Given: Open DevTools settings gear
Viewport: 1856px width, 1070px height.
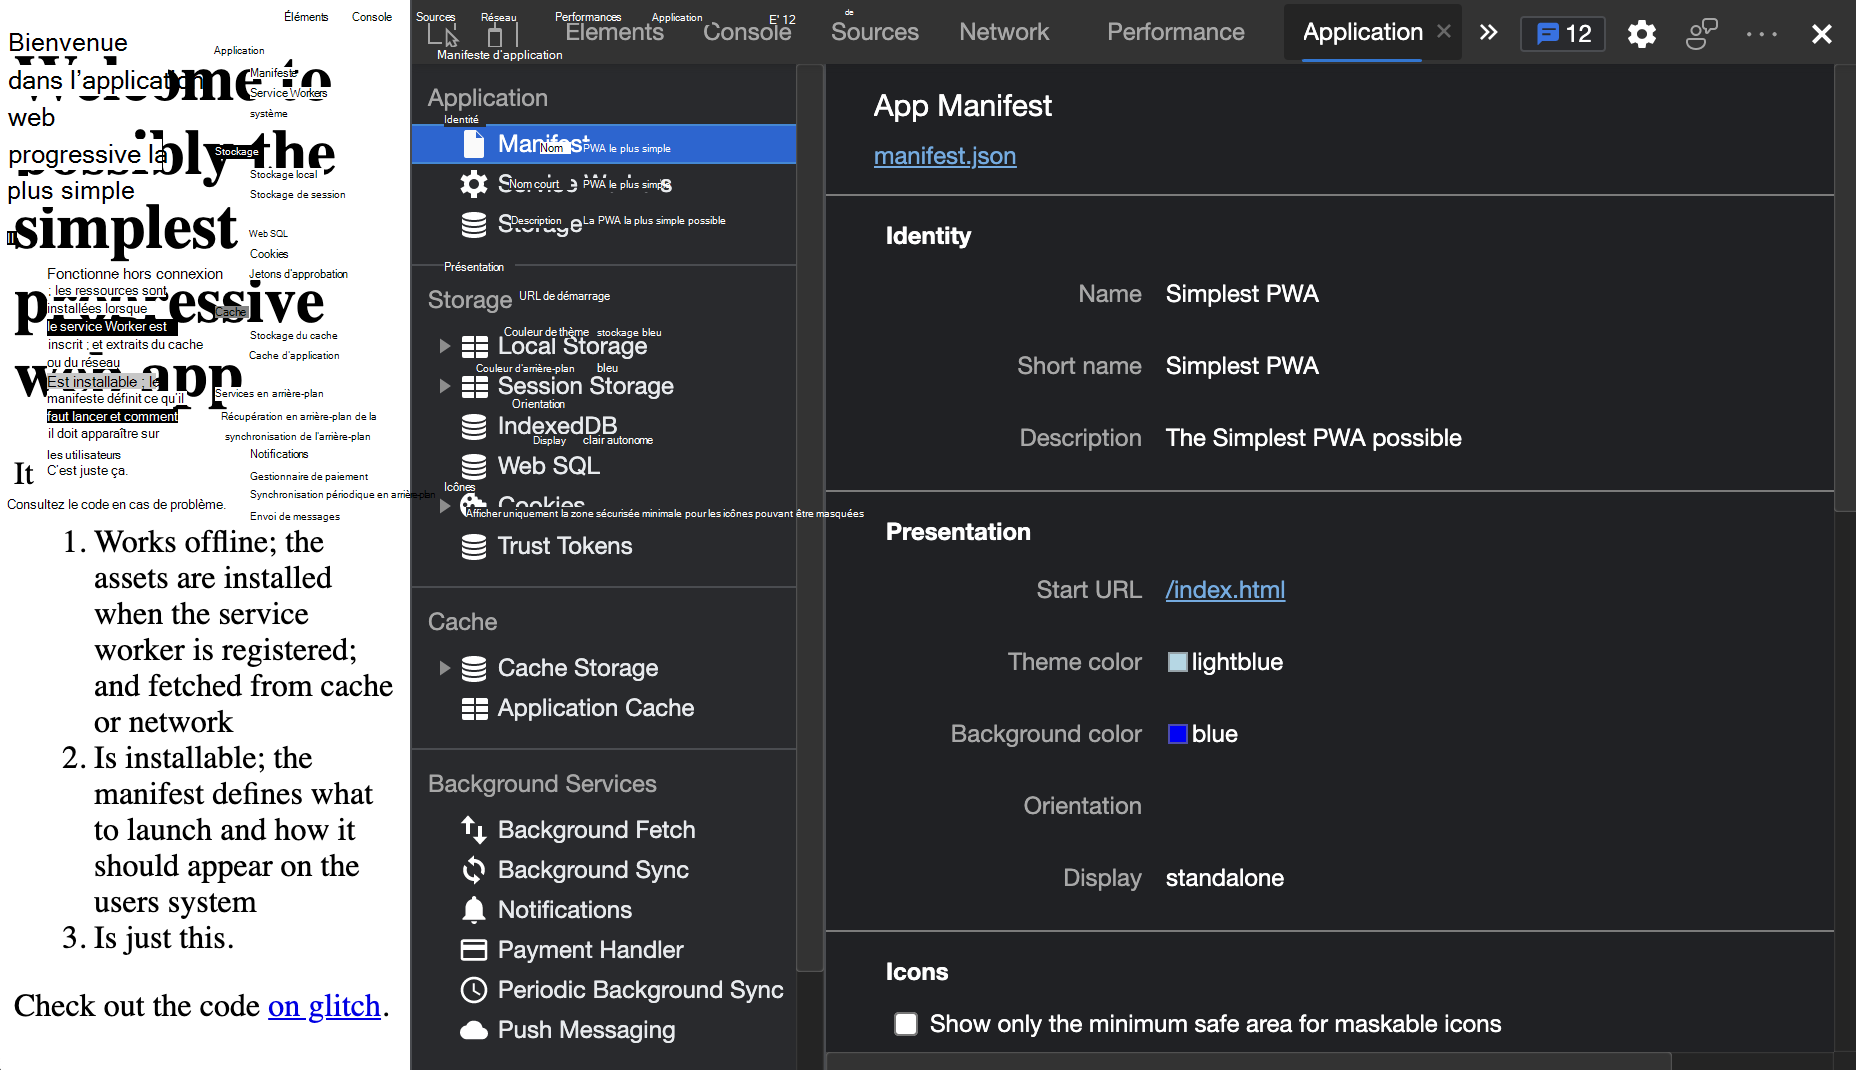Looking at the screenshot, I should coord(1641,34).
